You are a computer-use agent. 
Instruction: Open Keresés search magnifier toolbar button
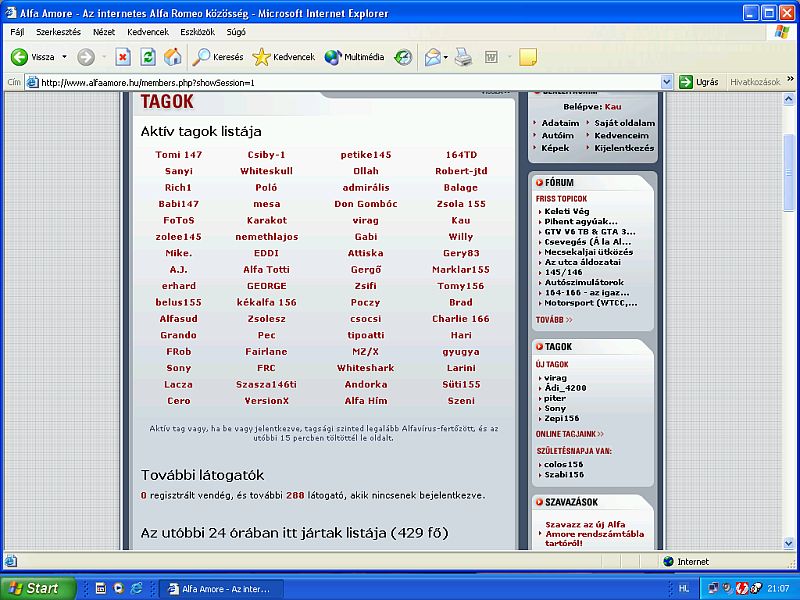coord(218,57)
